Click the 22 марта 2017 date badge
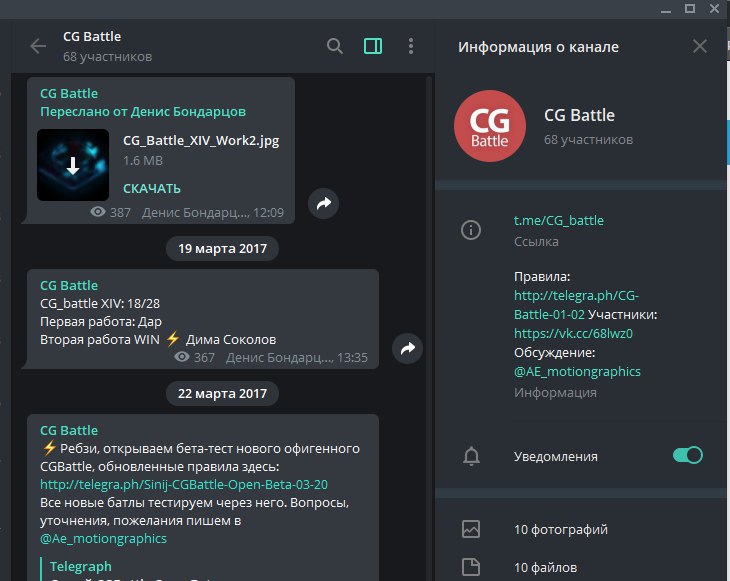The height and width of the screenshot is (581, 730). (223, 393)
